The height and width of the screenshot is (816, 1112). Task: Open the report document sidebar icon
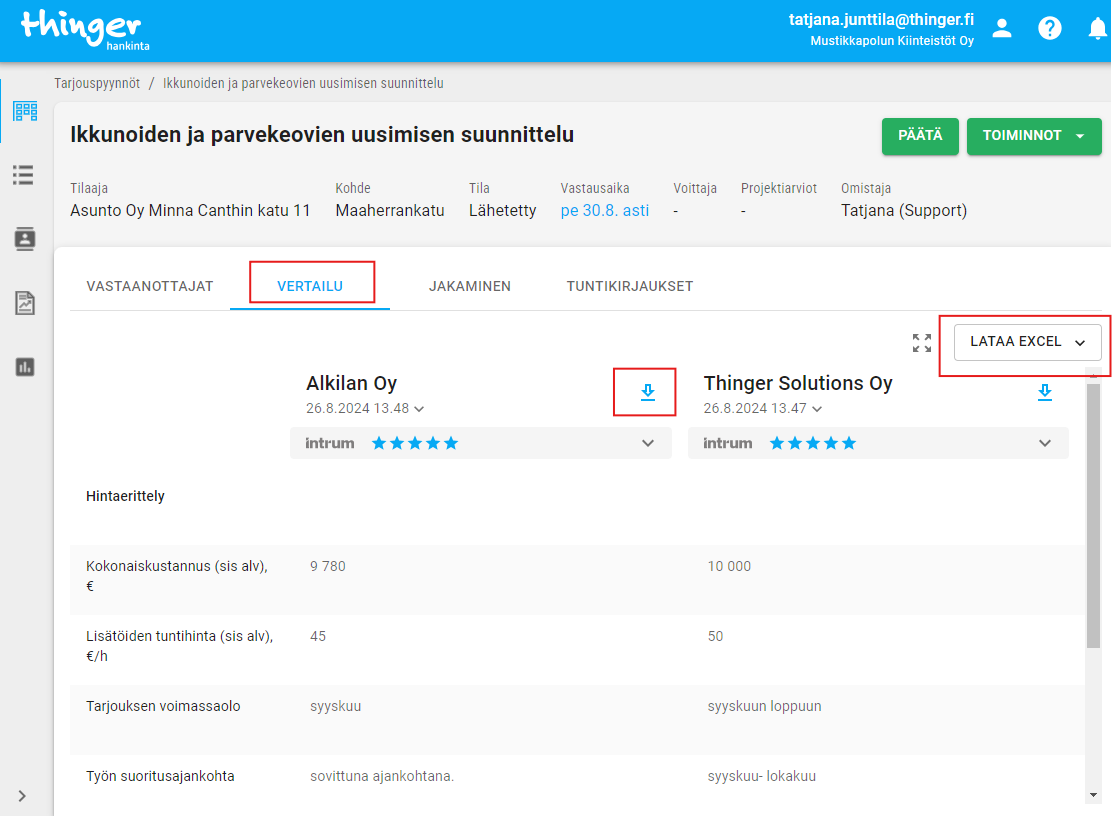(25, 303)
